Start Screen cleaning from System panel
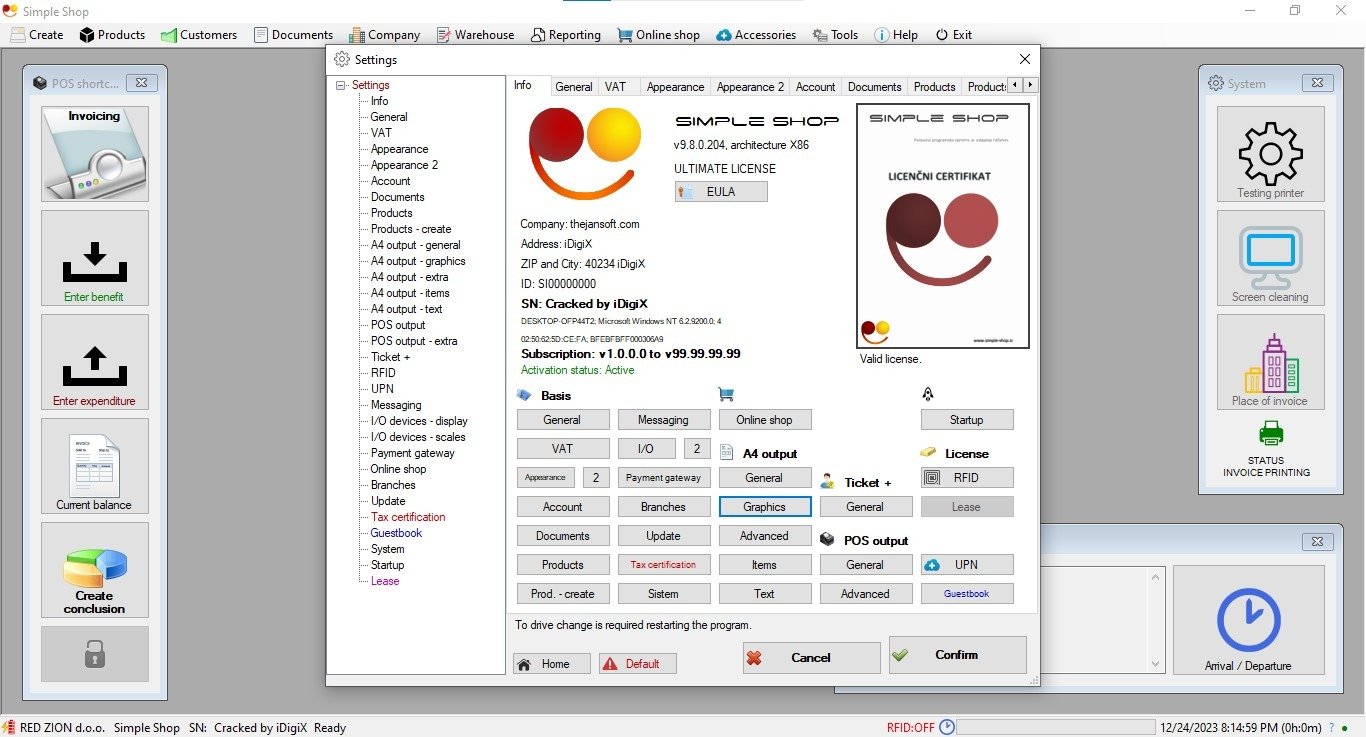 point(1270,258)
